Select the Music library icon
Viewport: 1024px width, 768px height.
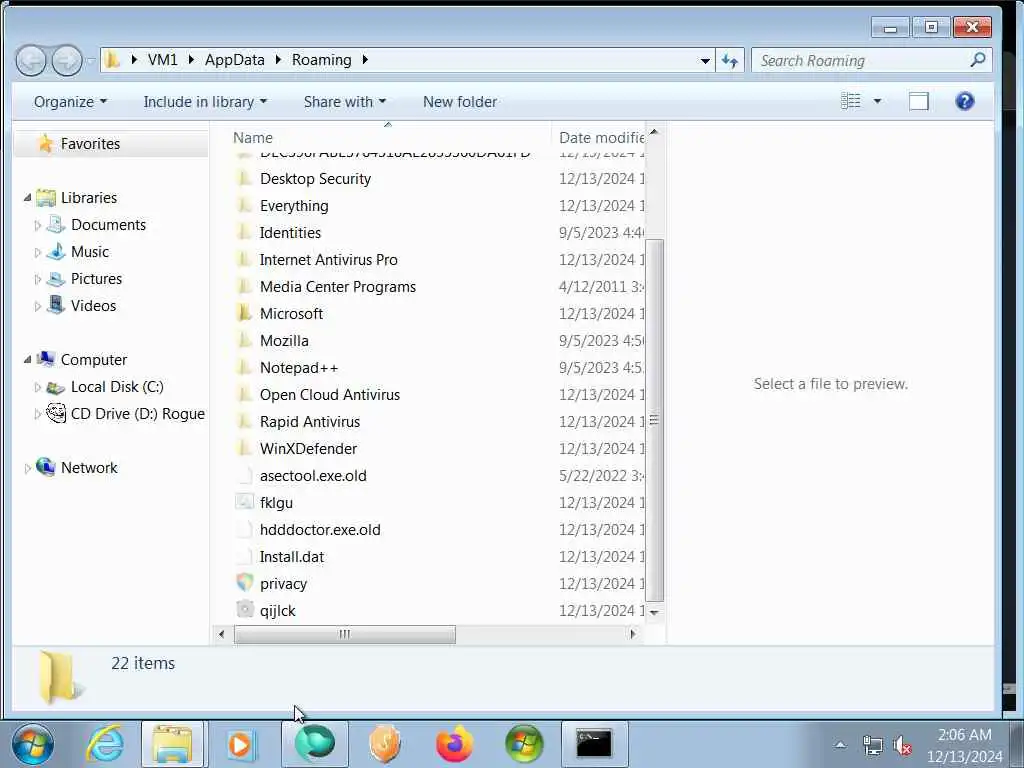pyautogui.click(x=56, y=251)
